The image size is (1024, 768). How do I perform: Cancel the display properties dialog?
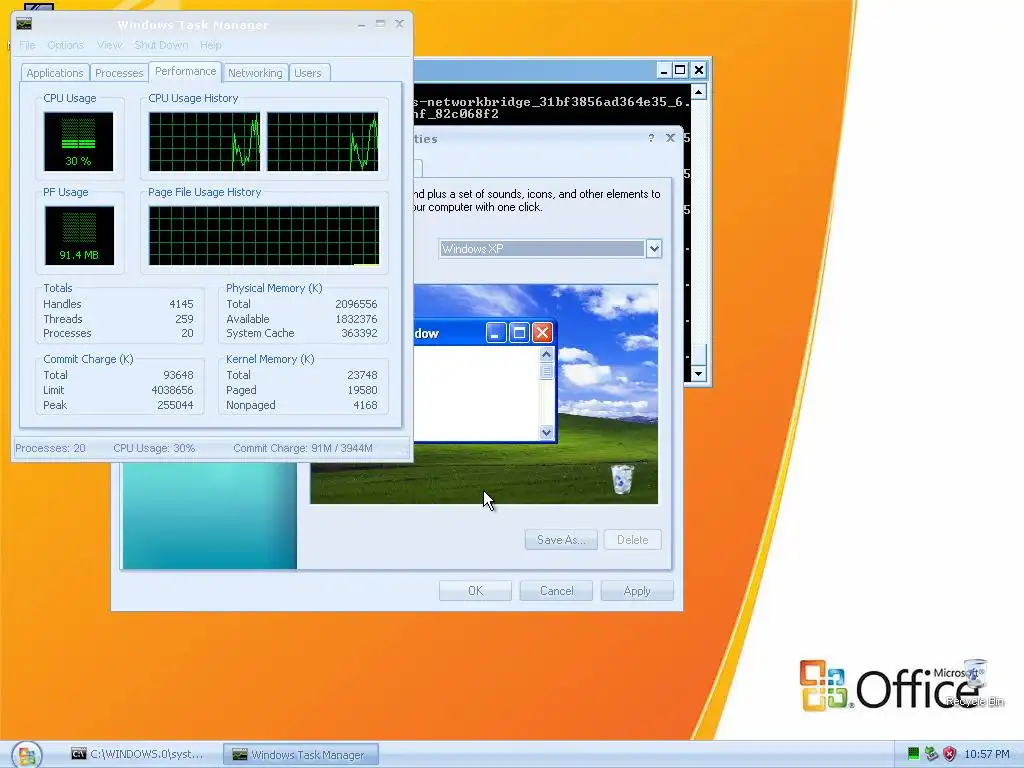click(556, 591)
